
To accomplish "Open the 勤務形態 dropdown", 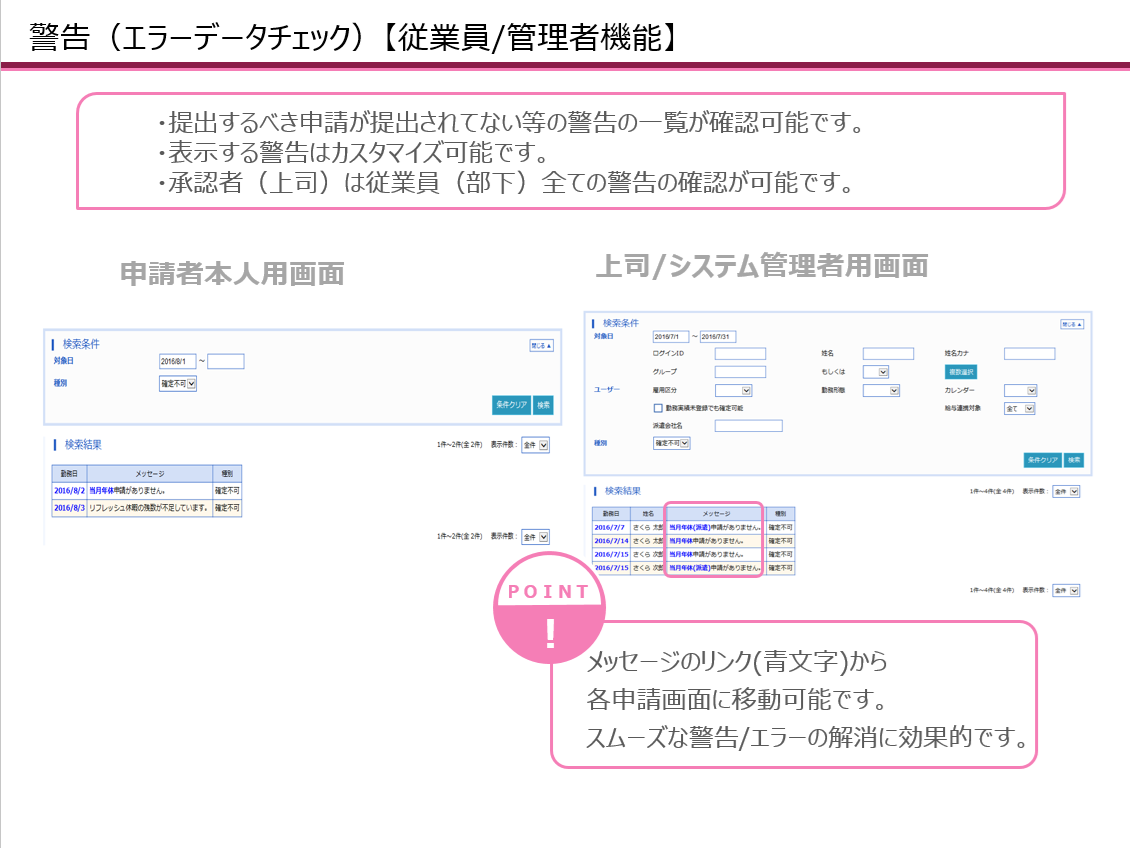I will 879,390.
